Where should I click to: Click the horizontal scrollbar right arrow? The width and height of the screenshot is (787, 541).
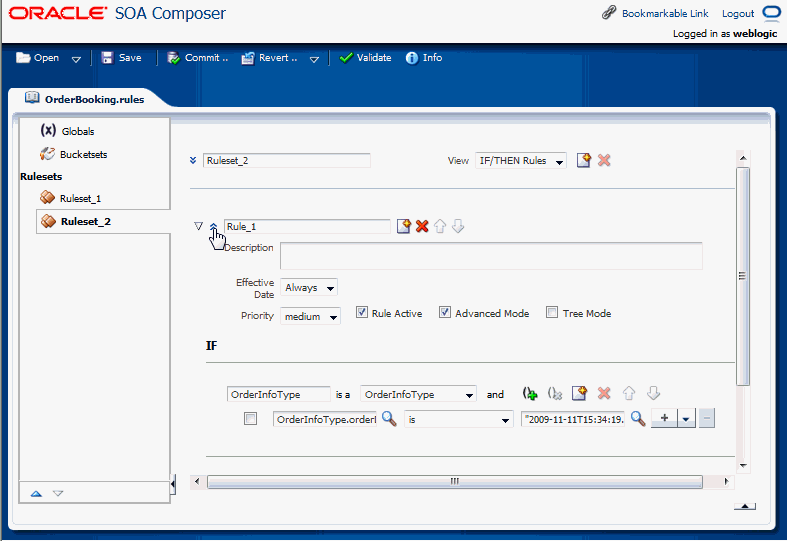pyautogui.click(x=726, y=481)
